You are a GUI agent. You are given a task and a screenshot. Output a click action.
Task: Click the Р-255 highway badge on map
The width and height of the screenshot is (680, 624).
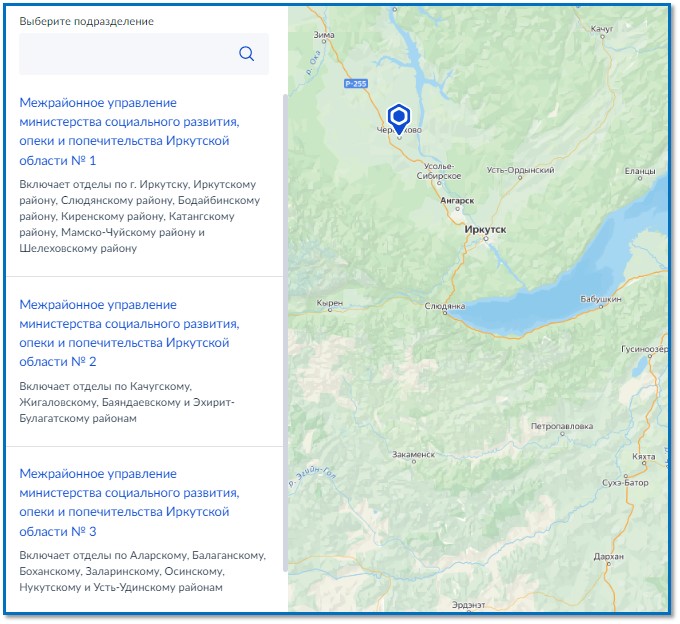(x=354, y=84)
